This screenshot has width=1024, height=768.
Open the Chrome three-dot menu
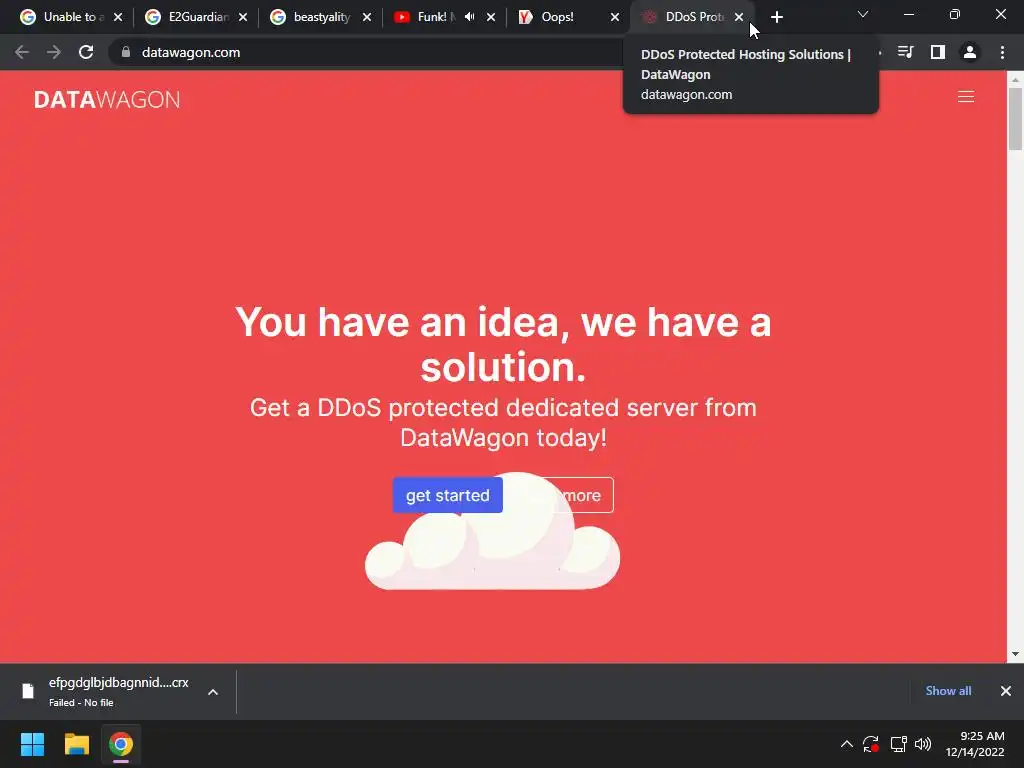[x=1002, y=52]
